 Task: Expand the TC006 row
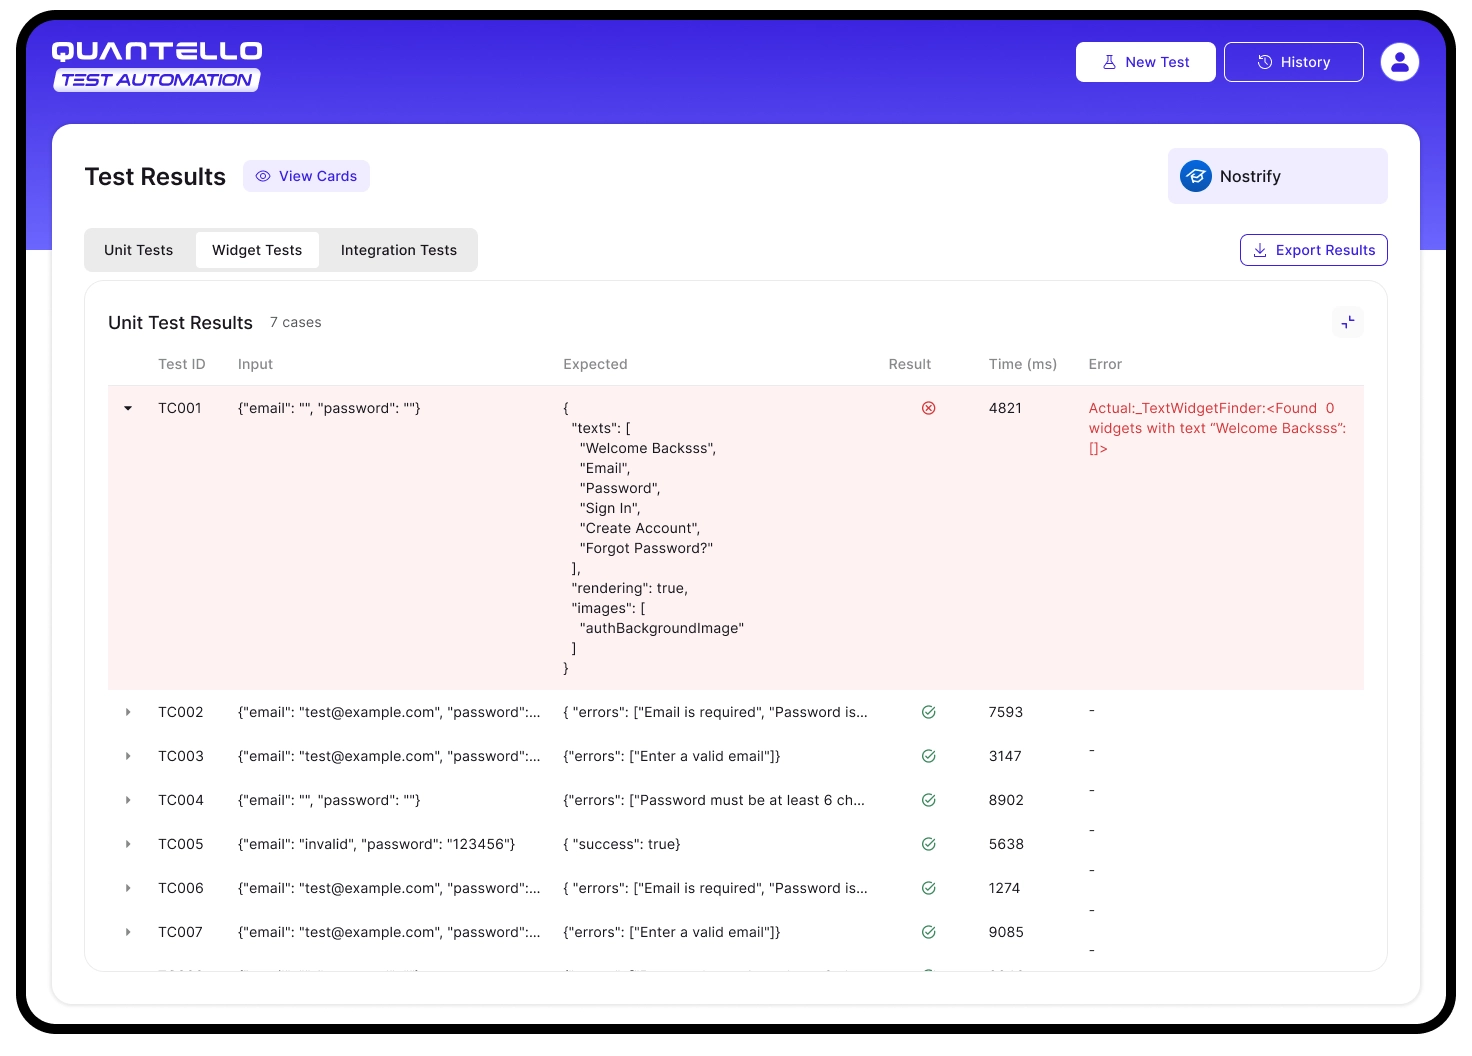[128, 888]
